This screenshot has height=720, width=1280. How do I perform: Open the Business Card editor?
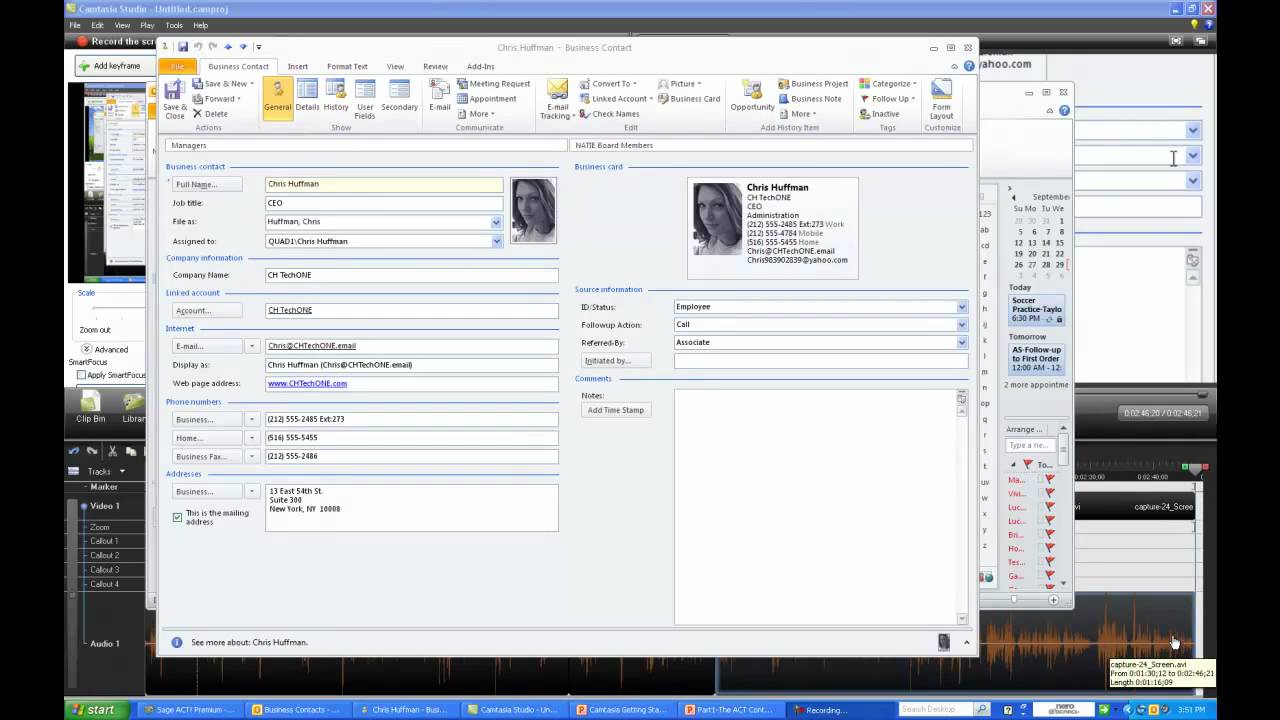pyautogui.click(x=689, y=99)
